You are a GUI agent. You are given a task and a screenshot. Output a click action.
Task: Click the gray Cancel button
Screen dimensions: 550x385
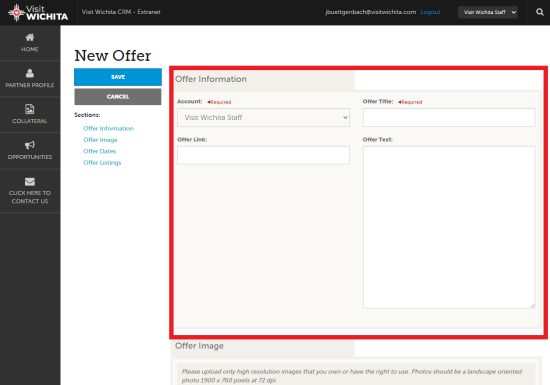(118, 97)
